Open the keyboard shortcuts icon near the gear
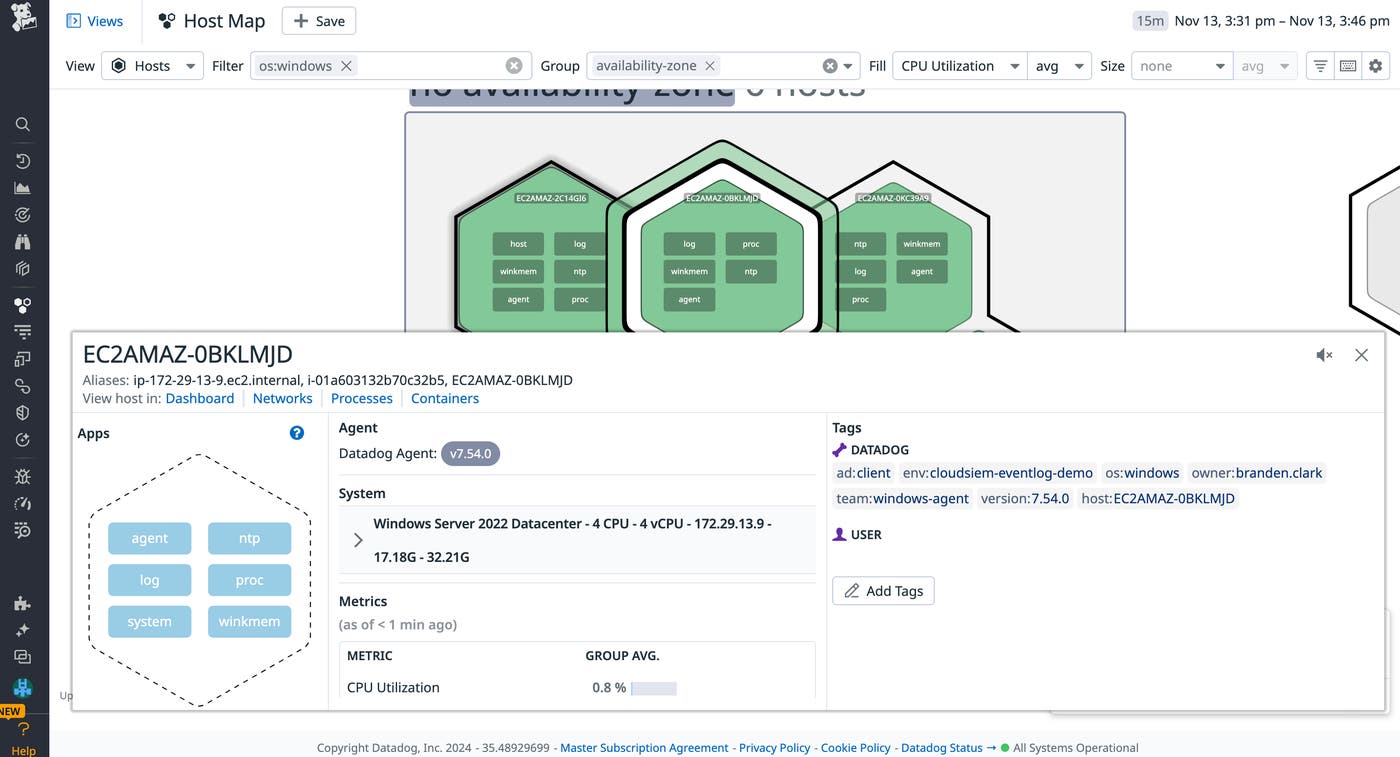The width and height of the screenshot is (1400, 757). pos(1347,65)
